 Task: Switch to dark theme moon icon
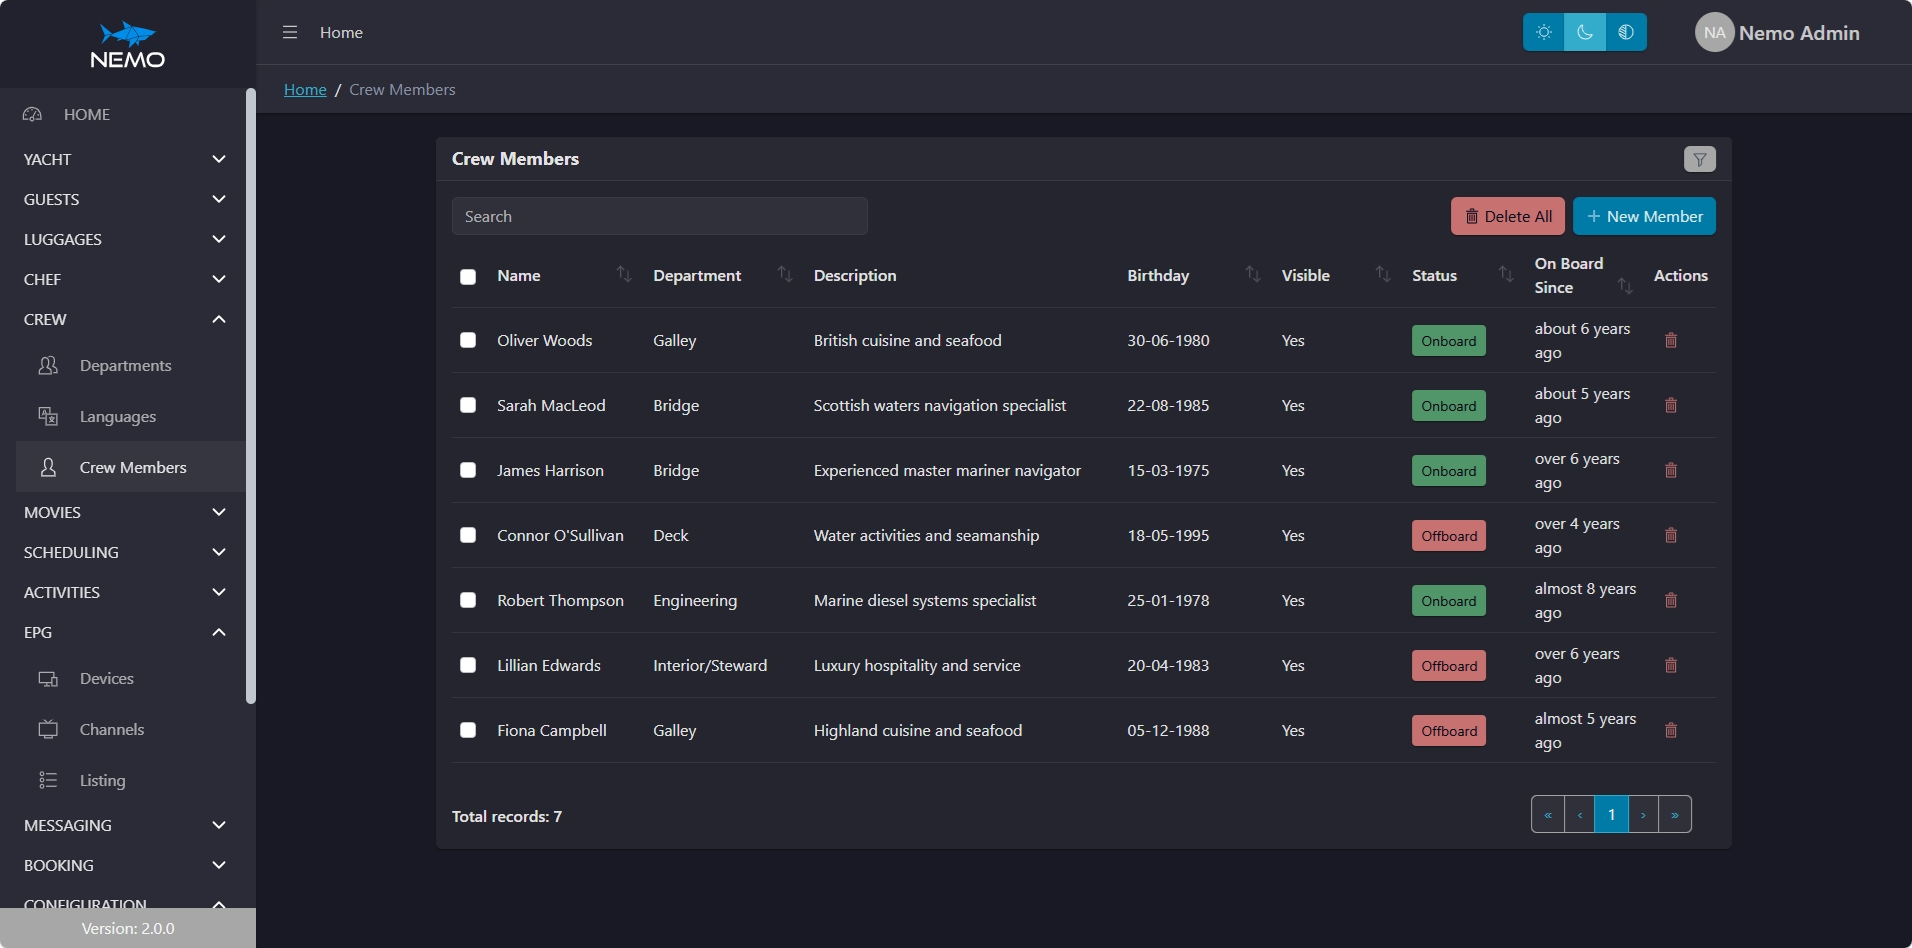[x=1585, y=32]
